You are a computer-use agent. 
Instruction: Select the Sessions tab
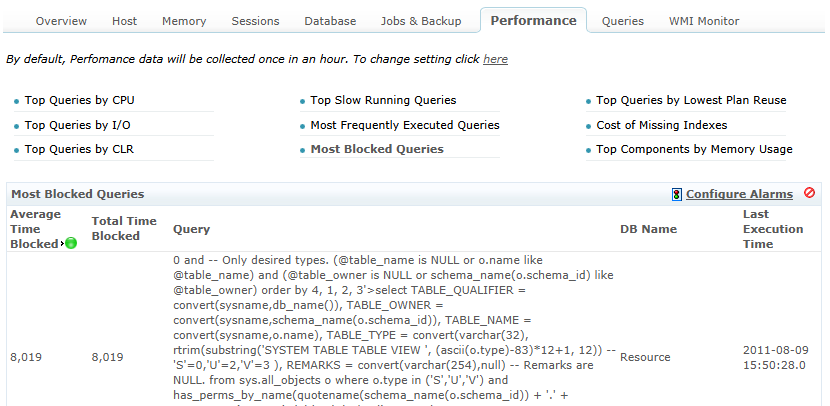point(255,21)
